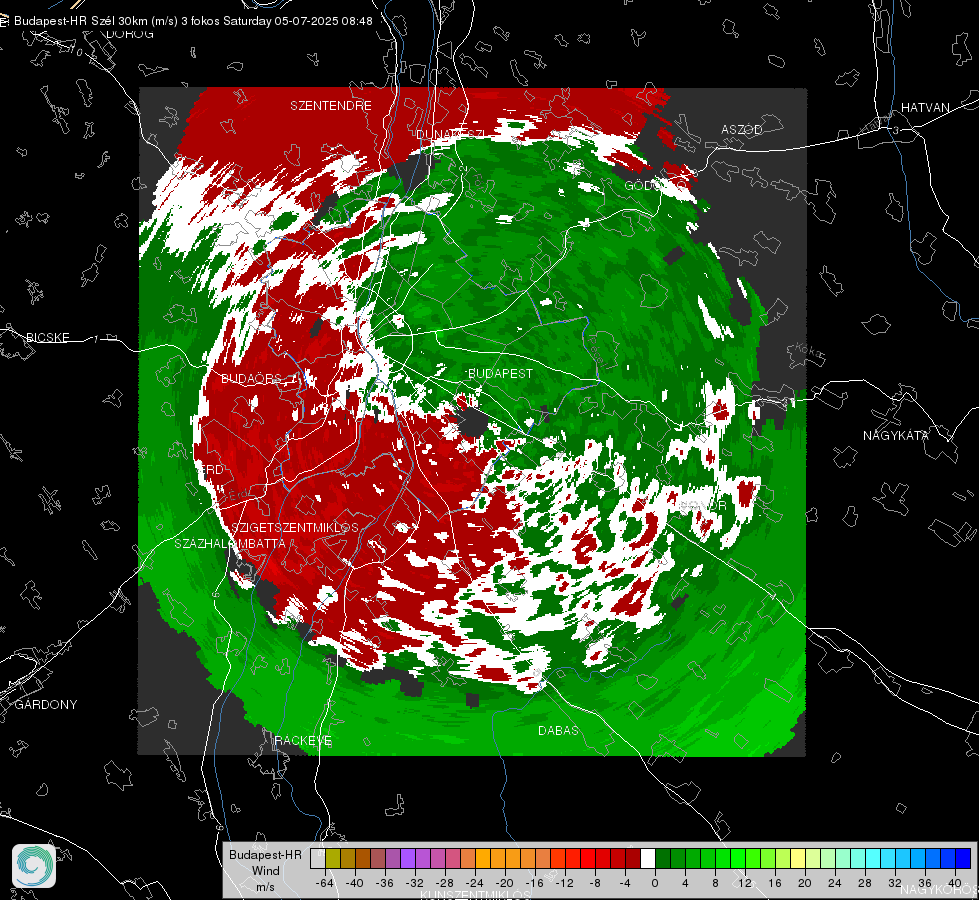Click the GÁRDONY town label

(x=46, y=705)
